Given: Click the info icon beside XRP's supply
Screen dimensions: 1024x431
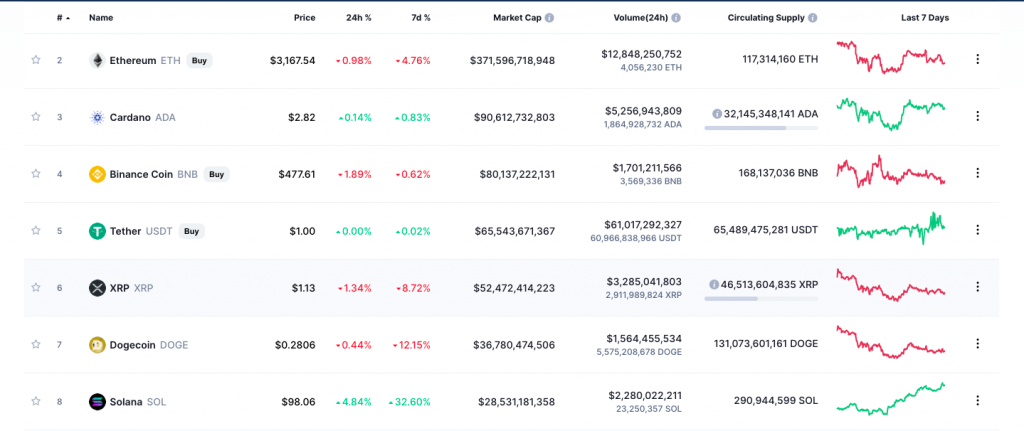Looking at the screenshot, I should [714, 285].
